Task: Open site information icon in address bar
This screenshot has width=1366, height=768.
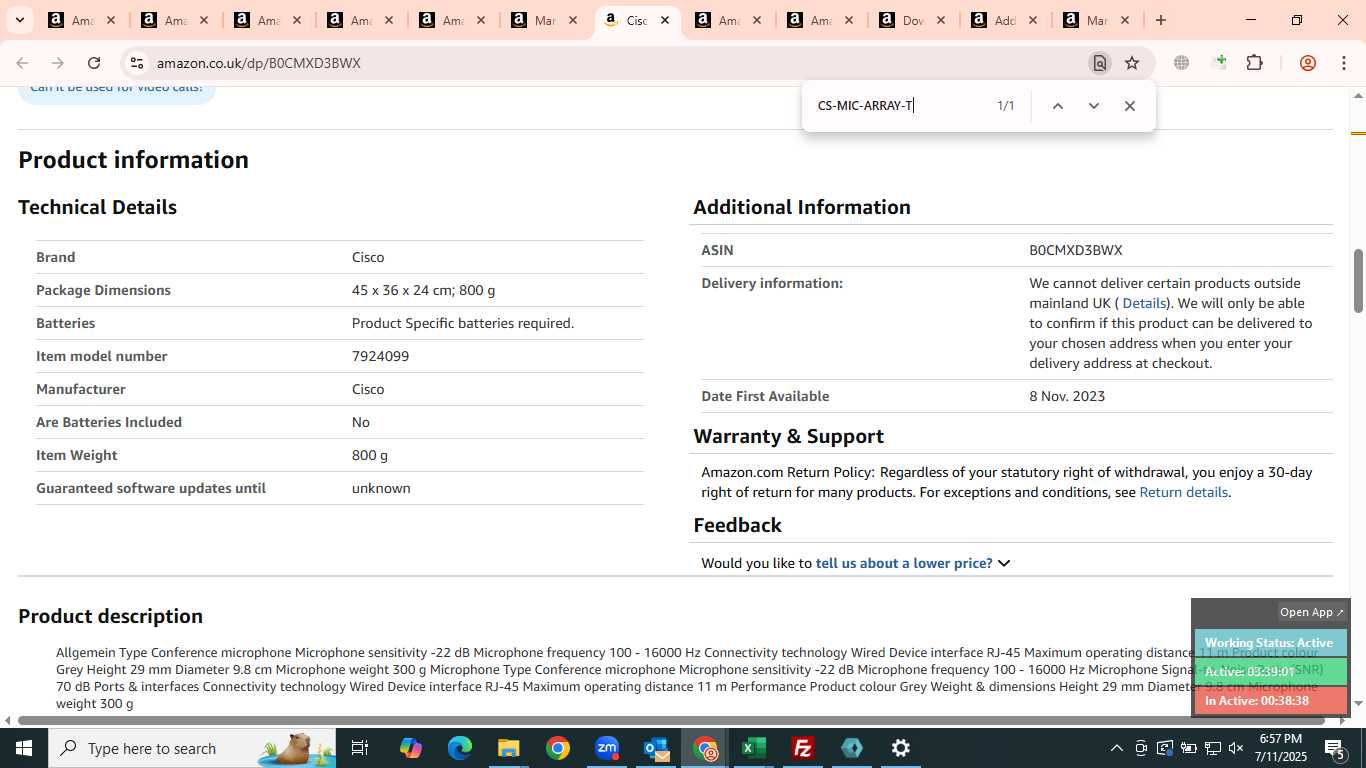Action: [137, 63]
